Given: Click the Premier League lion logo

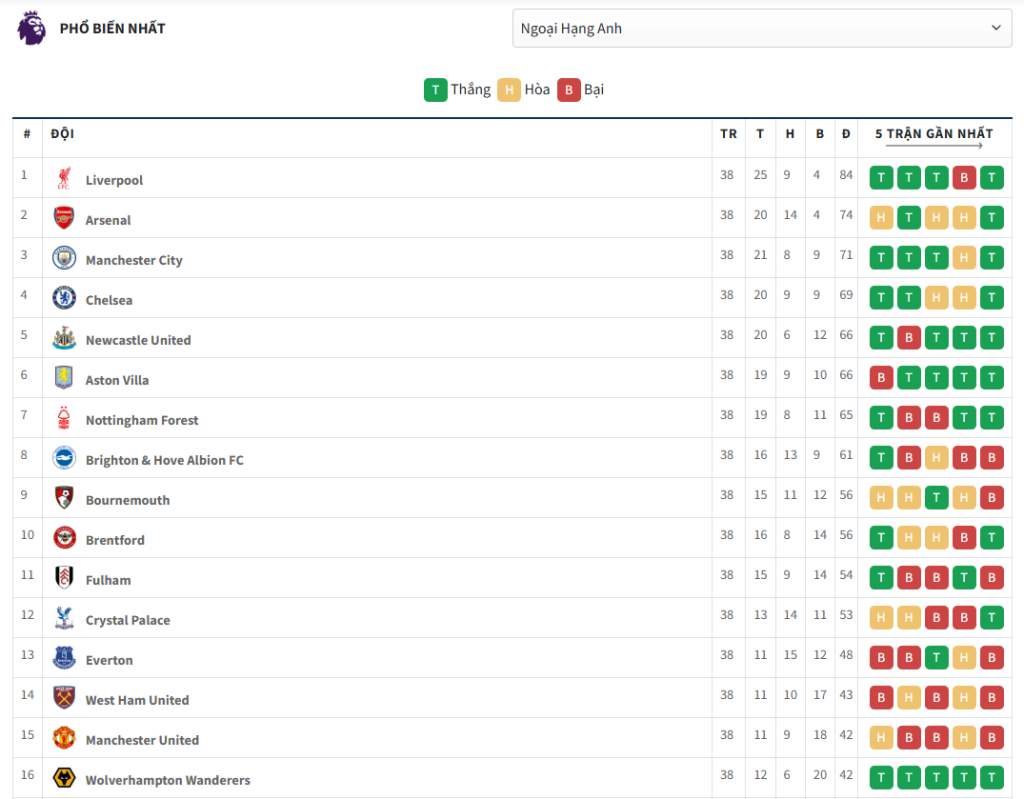Looking at the screenshot, I should tap(32, 28).
